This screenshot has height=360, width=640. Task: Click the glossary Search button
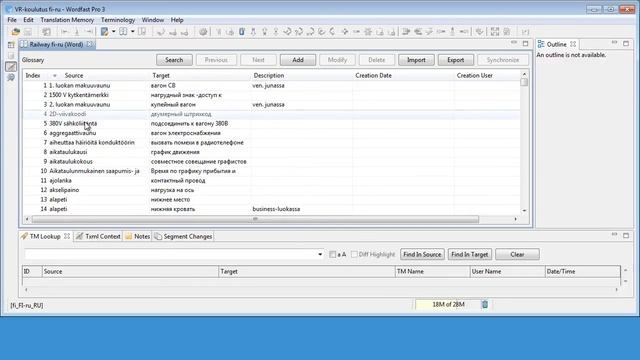pyautogui.click(x=174, y=60)
